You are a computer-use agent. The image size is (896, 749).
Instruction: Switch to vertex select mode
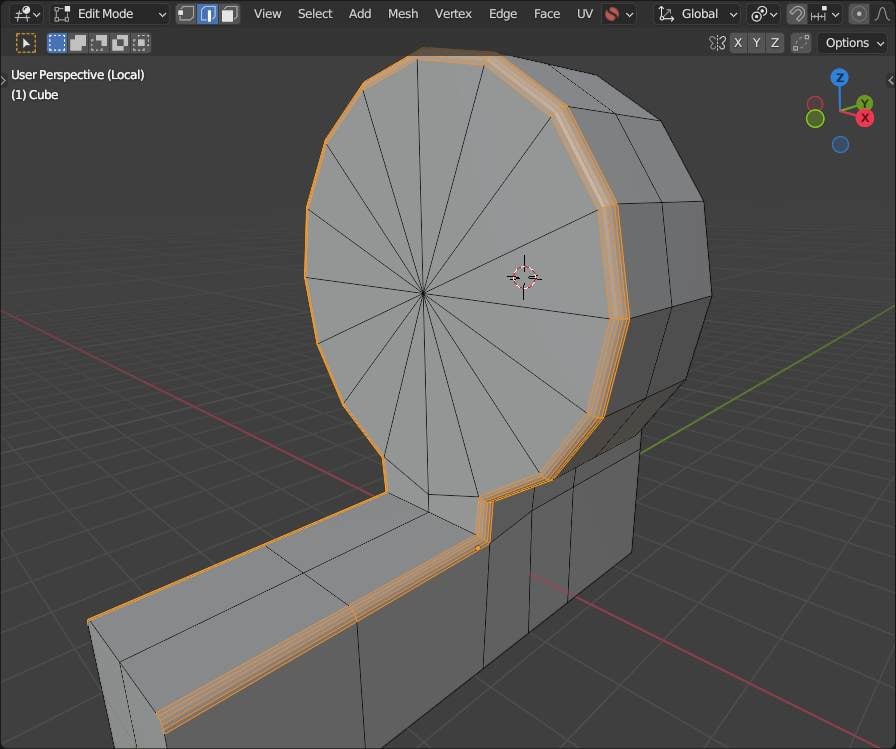[x=186, y=14]
